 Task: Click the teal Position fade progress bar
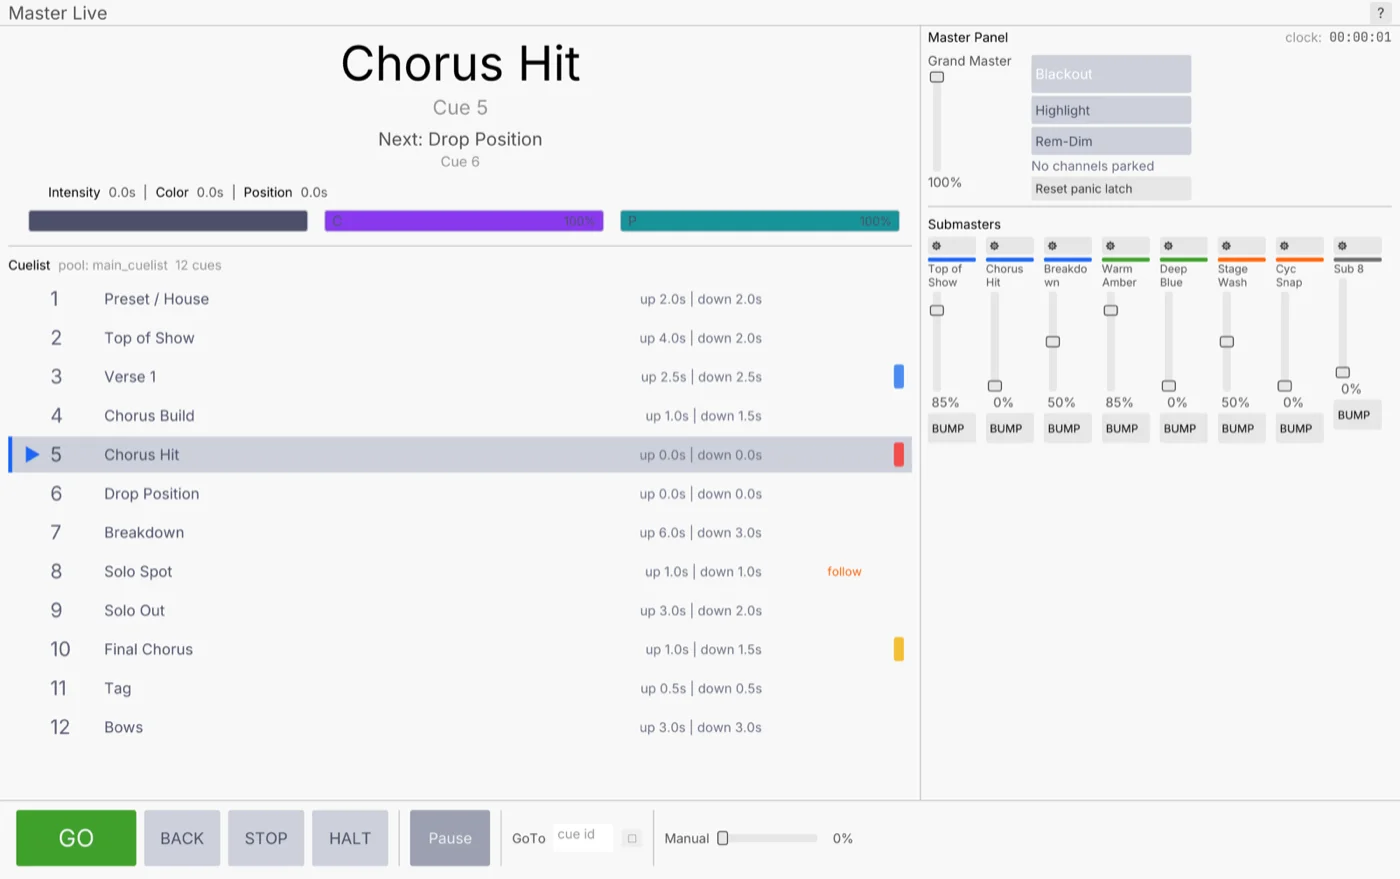[760, 221]
